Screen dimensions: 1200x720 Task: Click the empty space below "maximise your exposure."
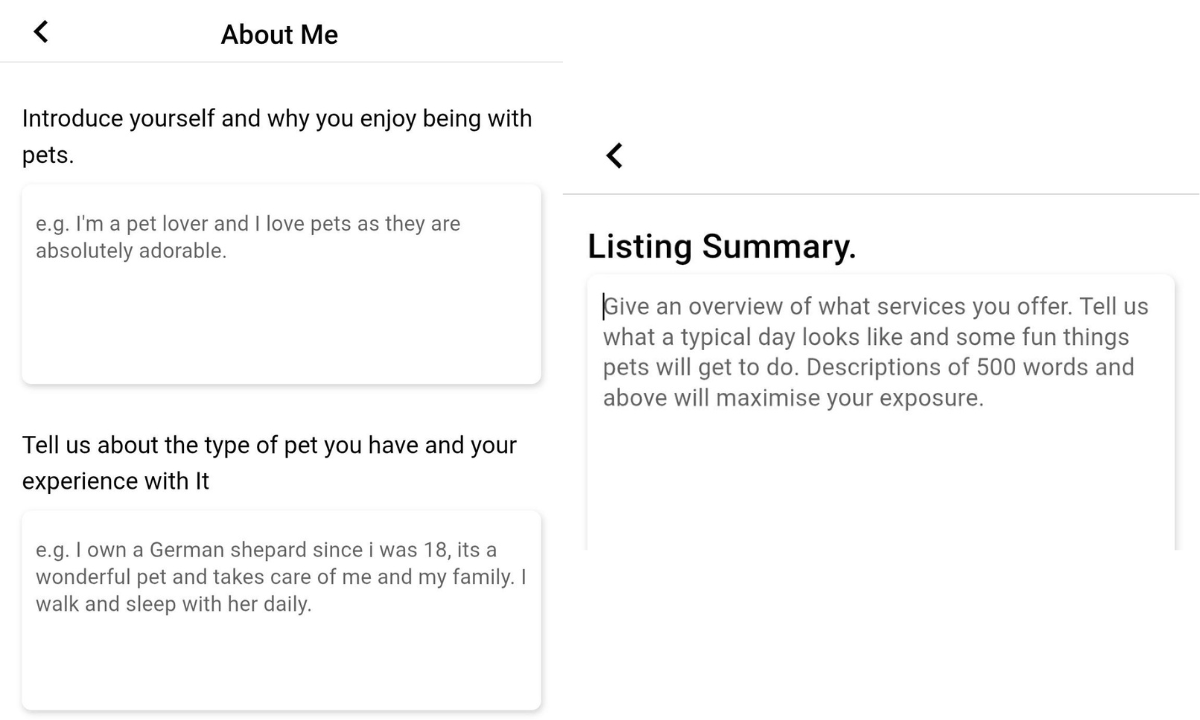881,480
